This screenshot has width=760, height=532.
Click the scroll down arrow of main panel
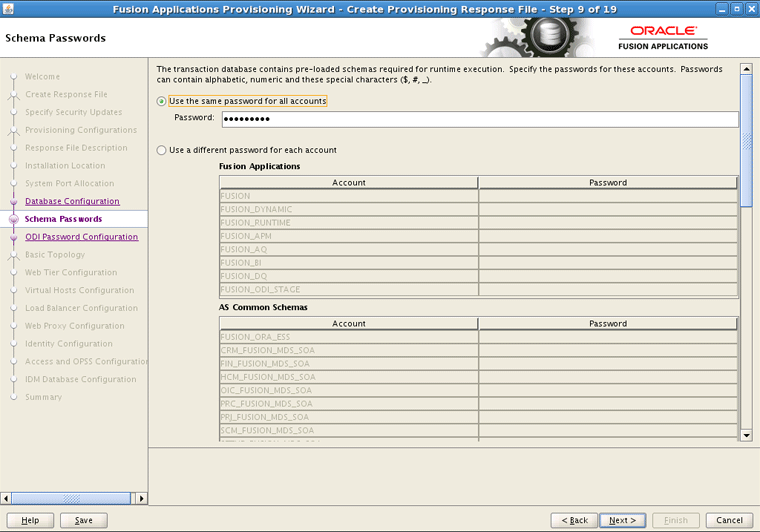[746, 436]
